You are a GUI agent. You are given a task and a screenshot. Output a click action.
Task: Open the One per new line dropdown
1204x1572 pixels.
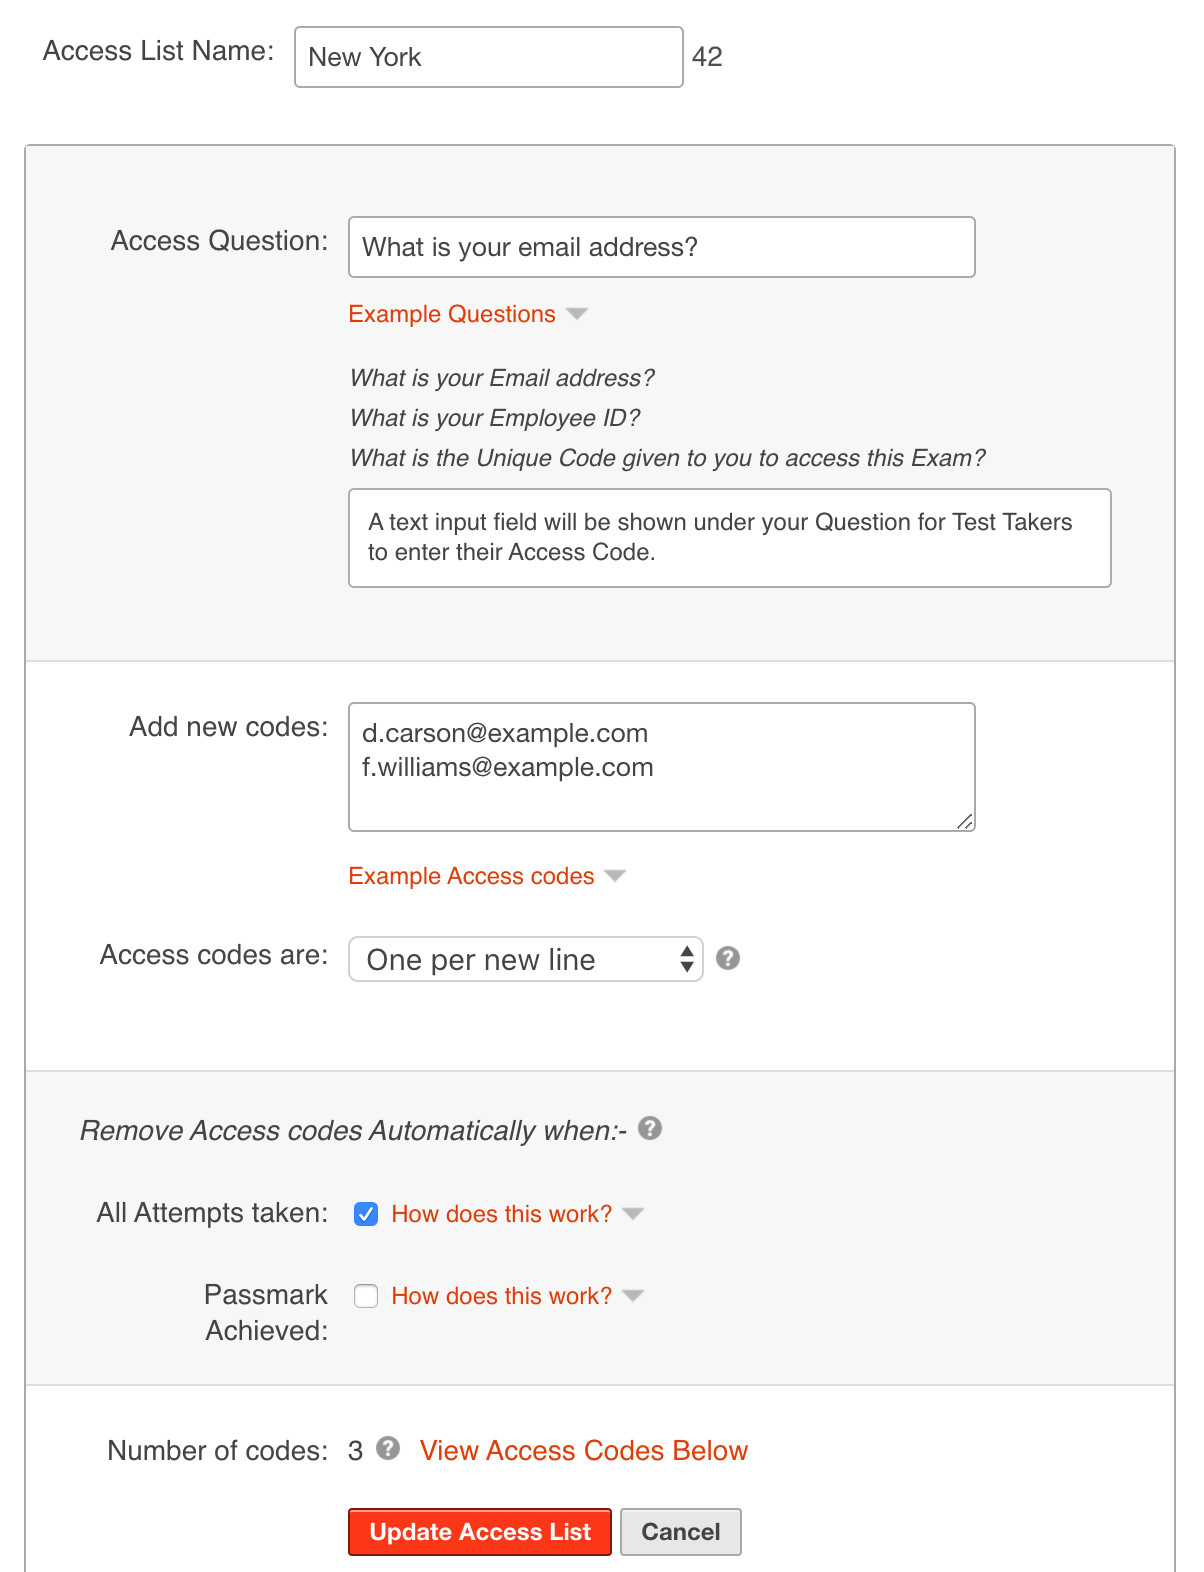(x=526, y=959)
